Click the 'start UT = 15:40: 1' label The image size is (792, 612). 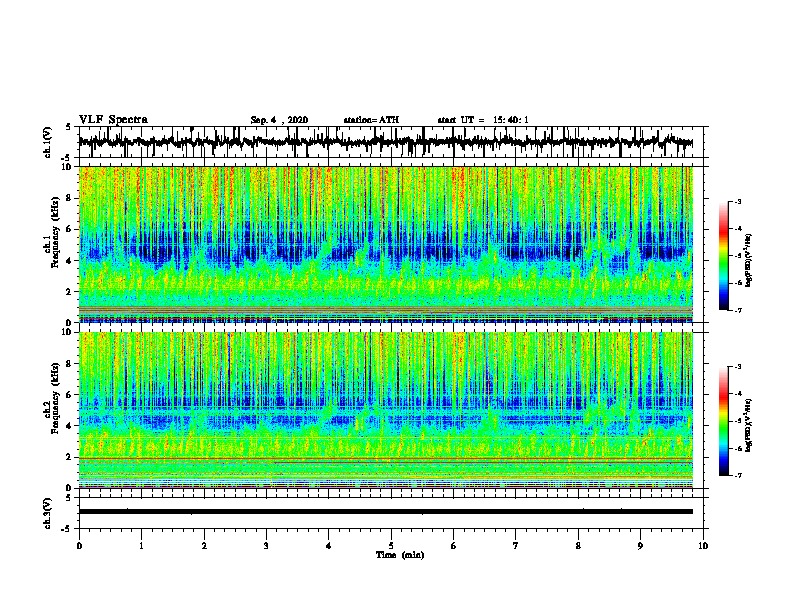click(x=483, y=120)
